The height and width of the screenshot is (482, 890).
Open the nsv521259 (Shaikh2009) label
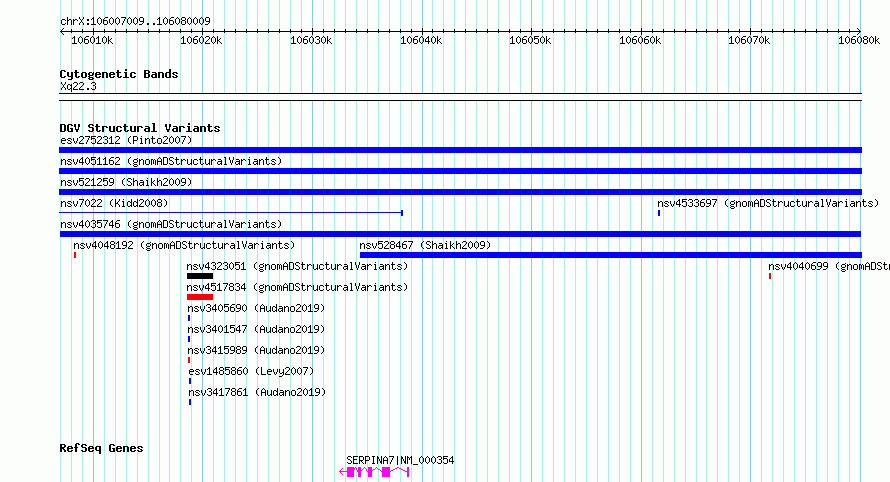coord(126,182)
